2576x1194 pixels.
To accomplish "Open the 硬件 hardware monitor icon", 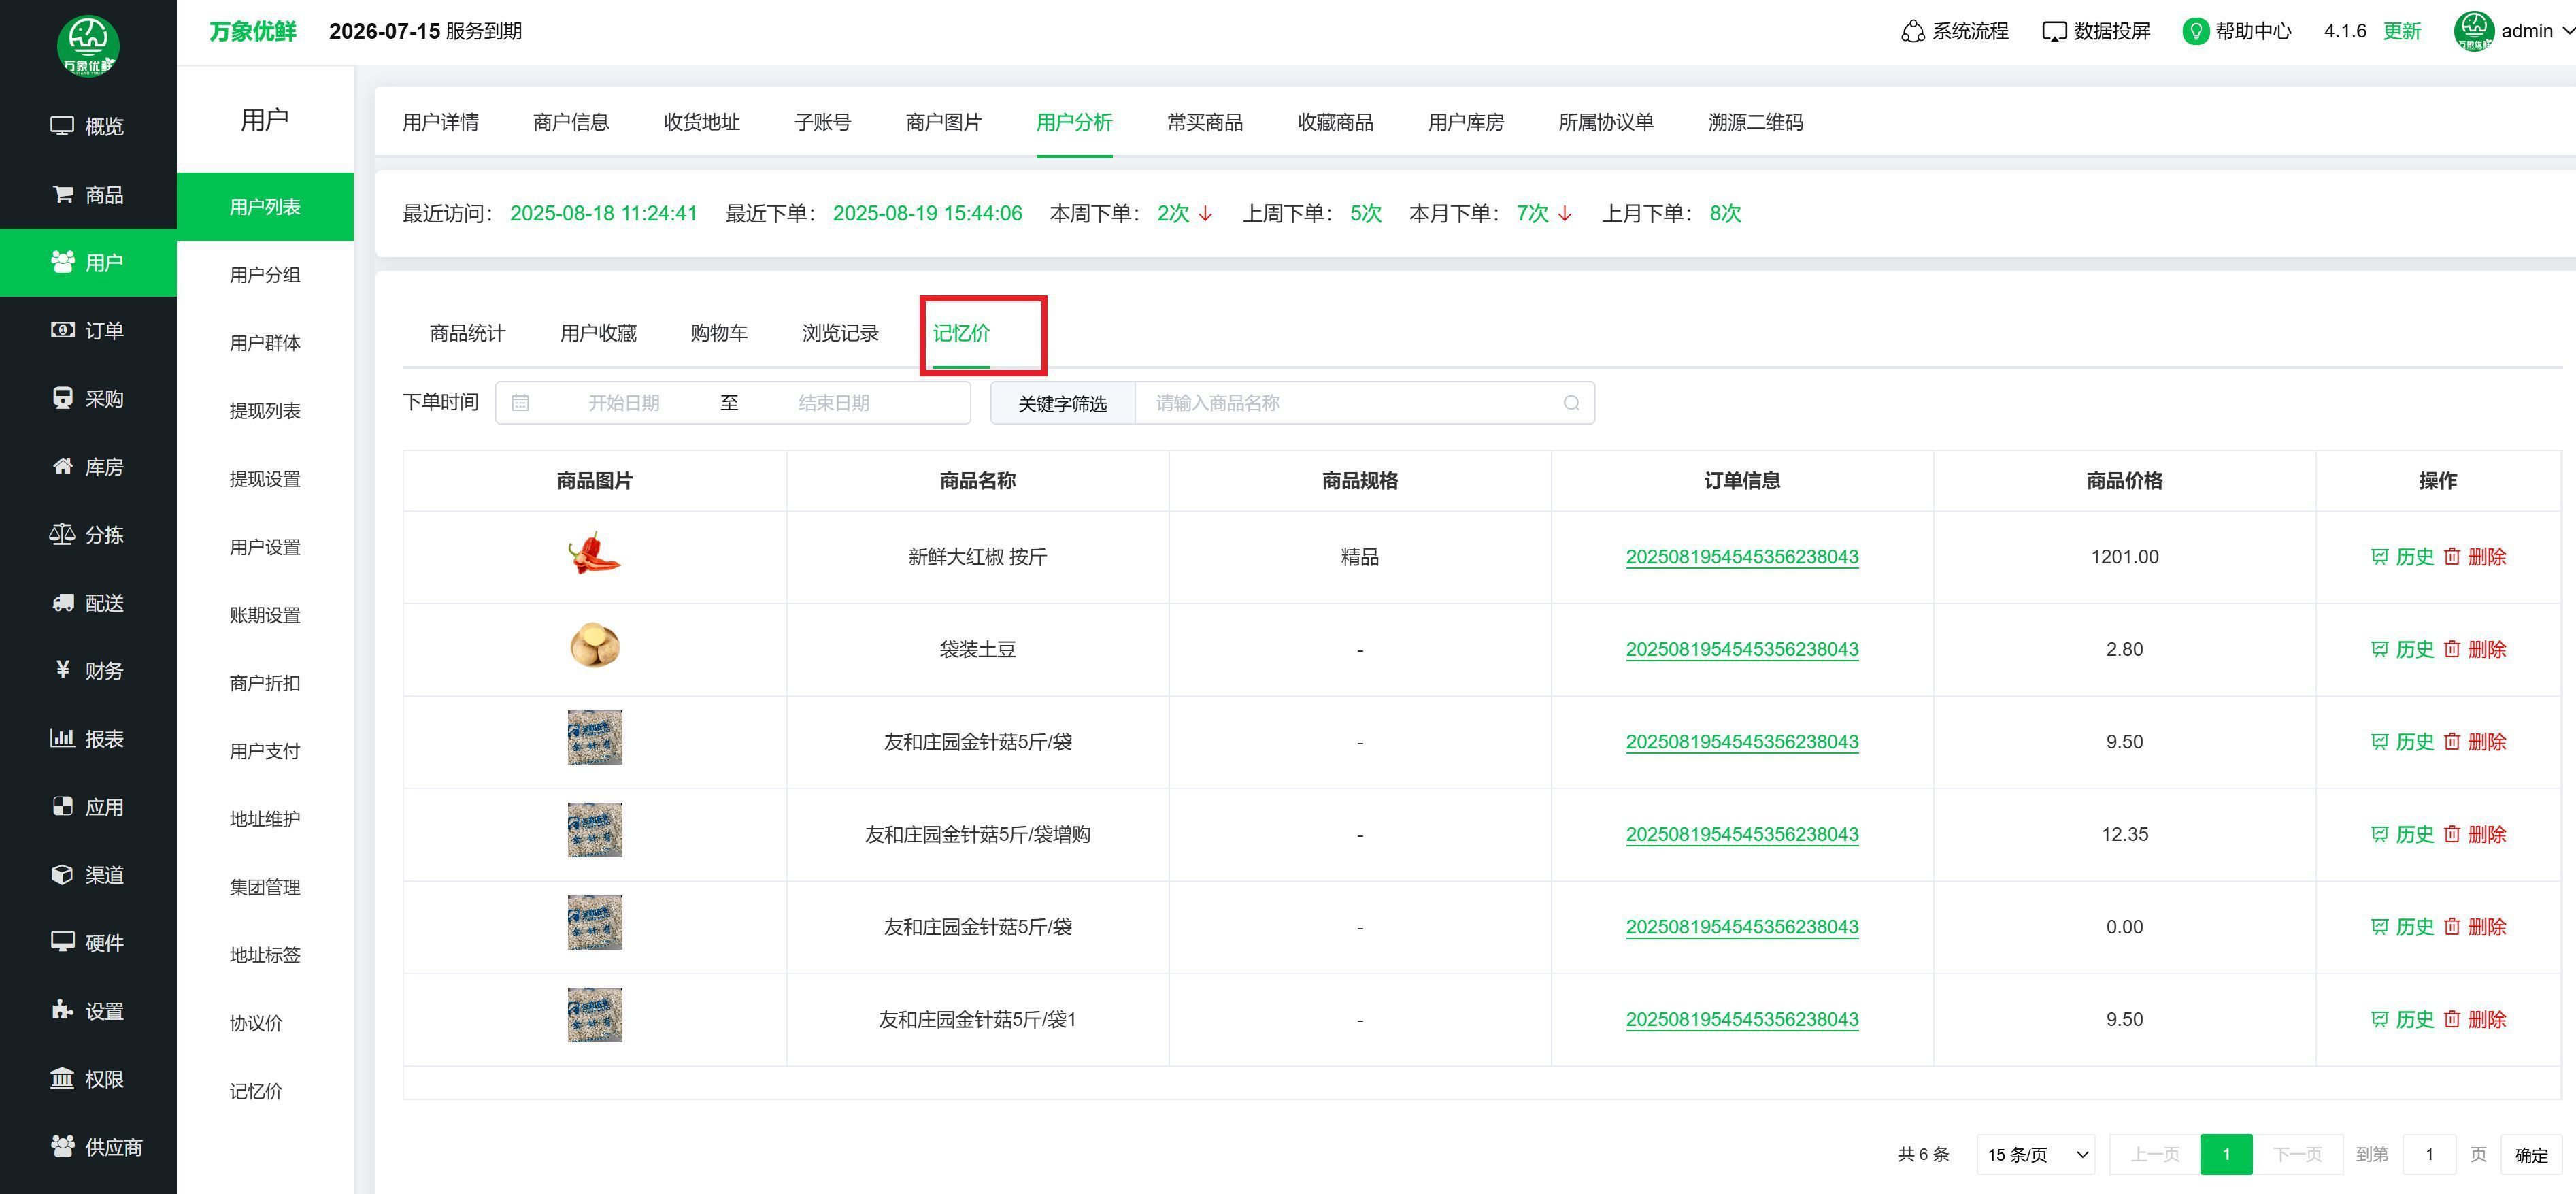I will (62, 942).
